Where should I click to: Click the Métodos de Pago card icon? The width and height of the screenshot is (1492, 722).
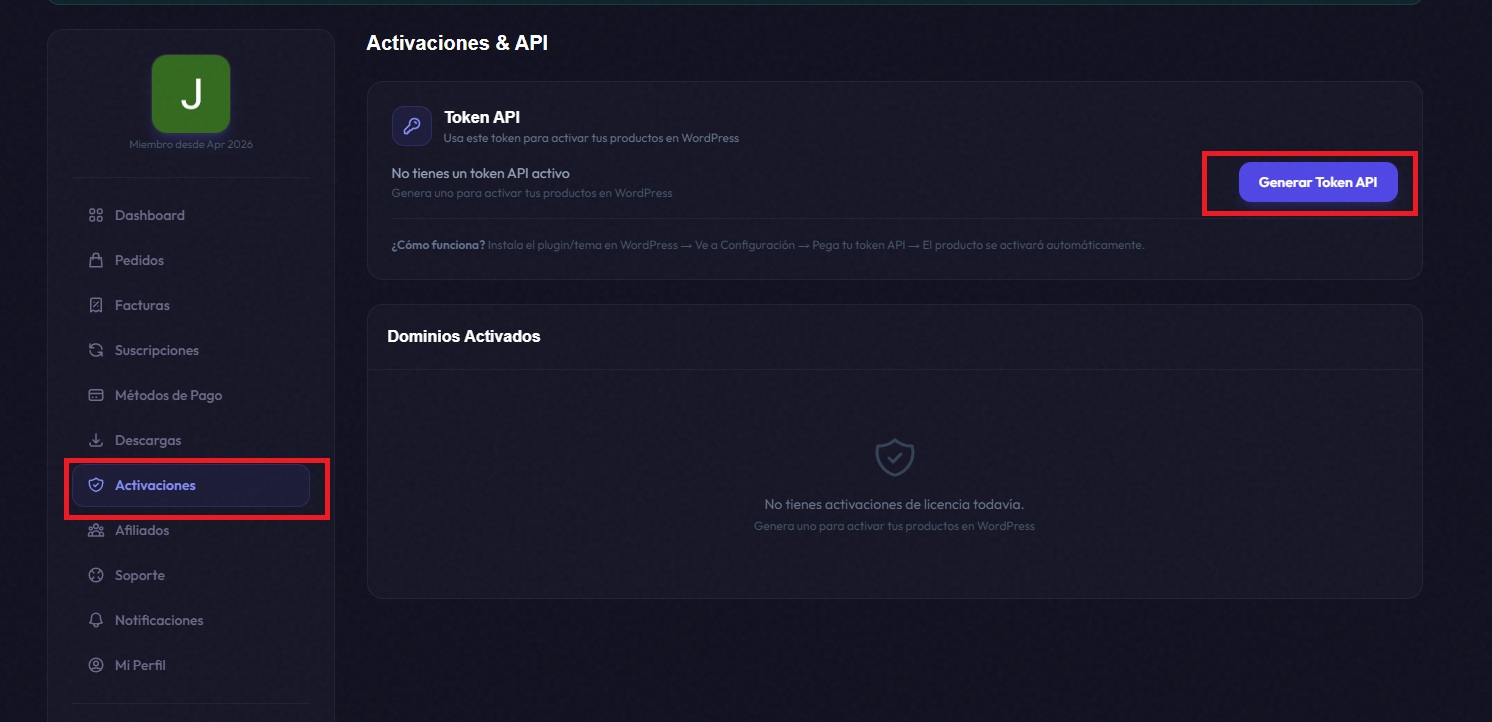coord(96,395)
